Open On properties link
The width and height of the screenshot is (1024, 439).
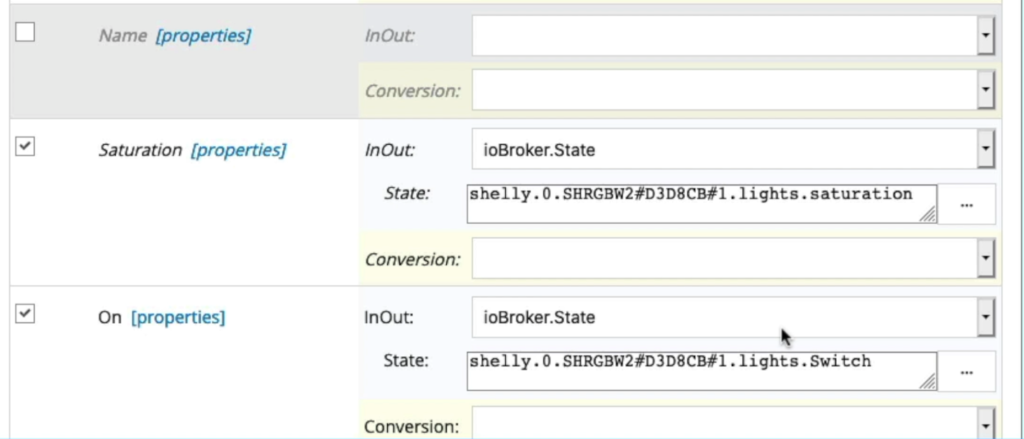[178, 317]
